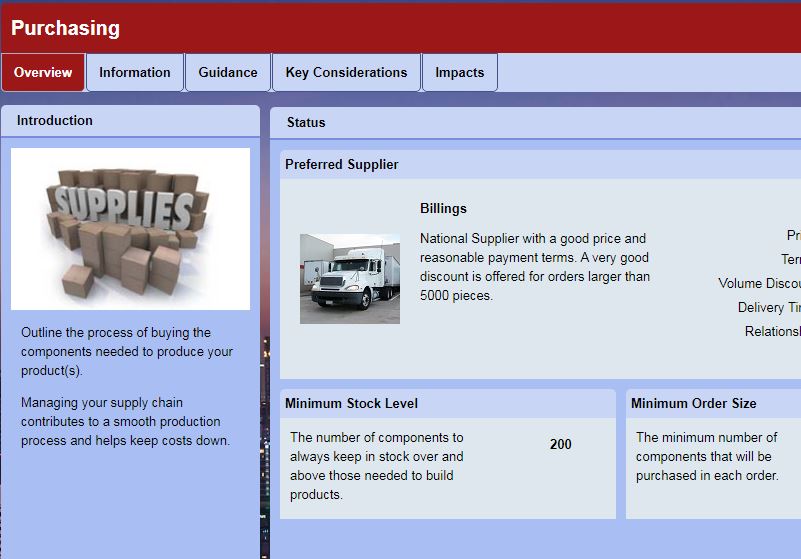Viewport: 801px width, 559px height.
Task: Click the Preferred Supplier heading
Action: [x=342, y=165]
